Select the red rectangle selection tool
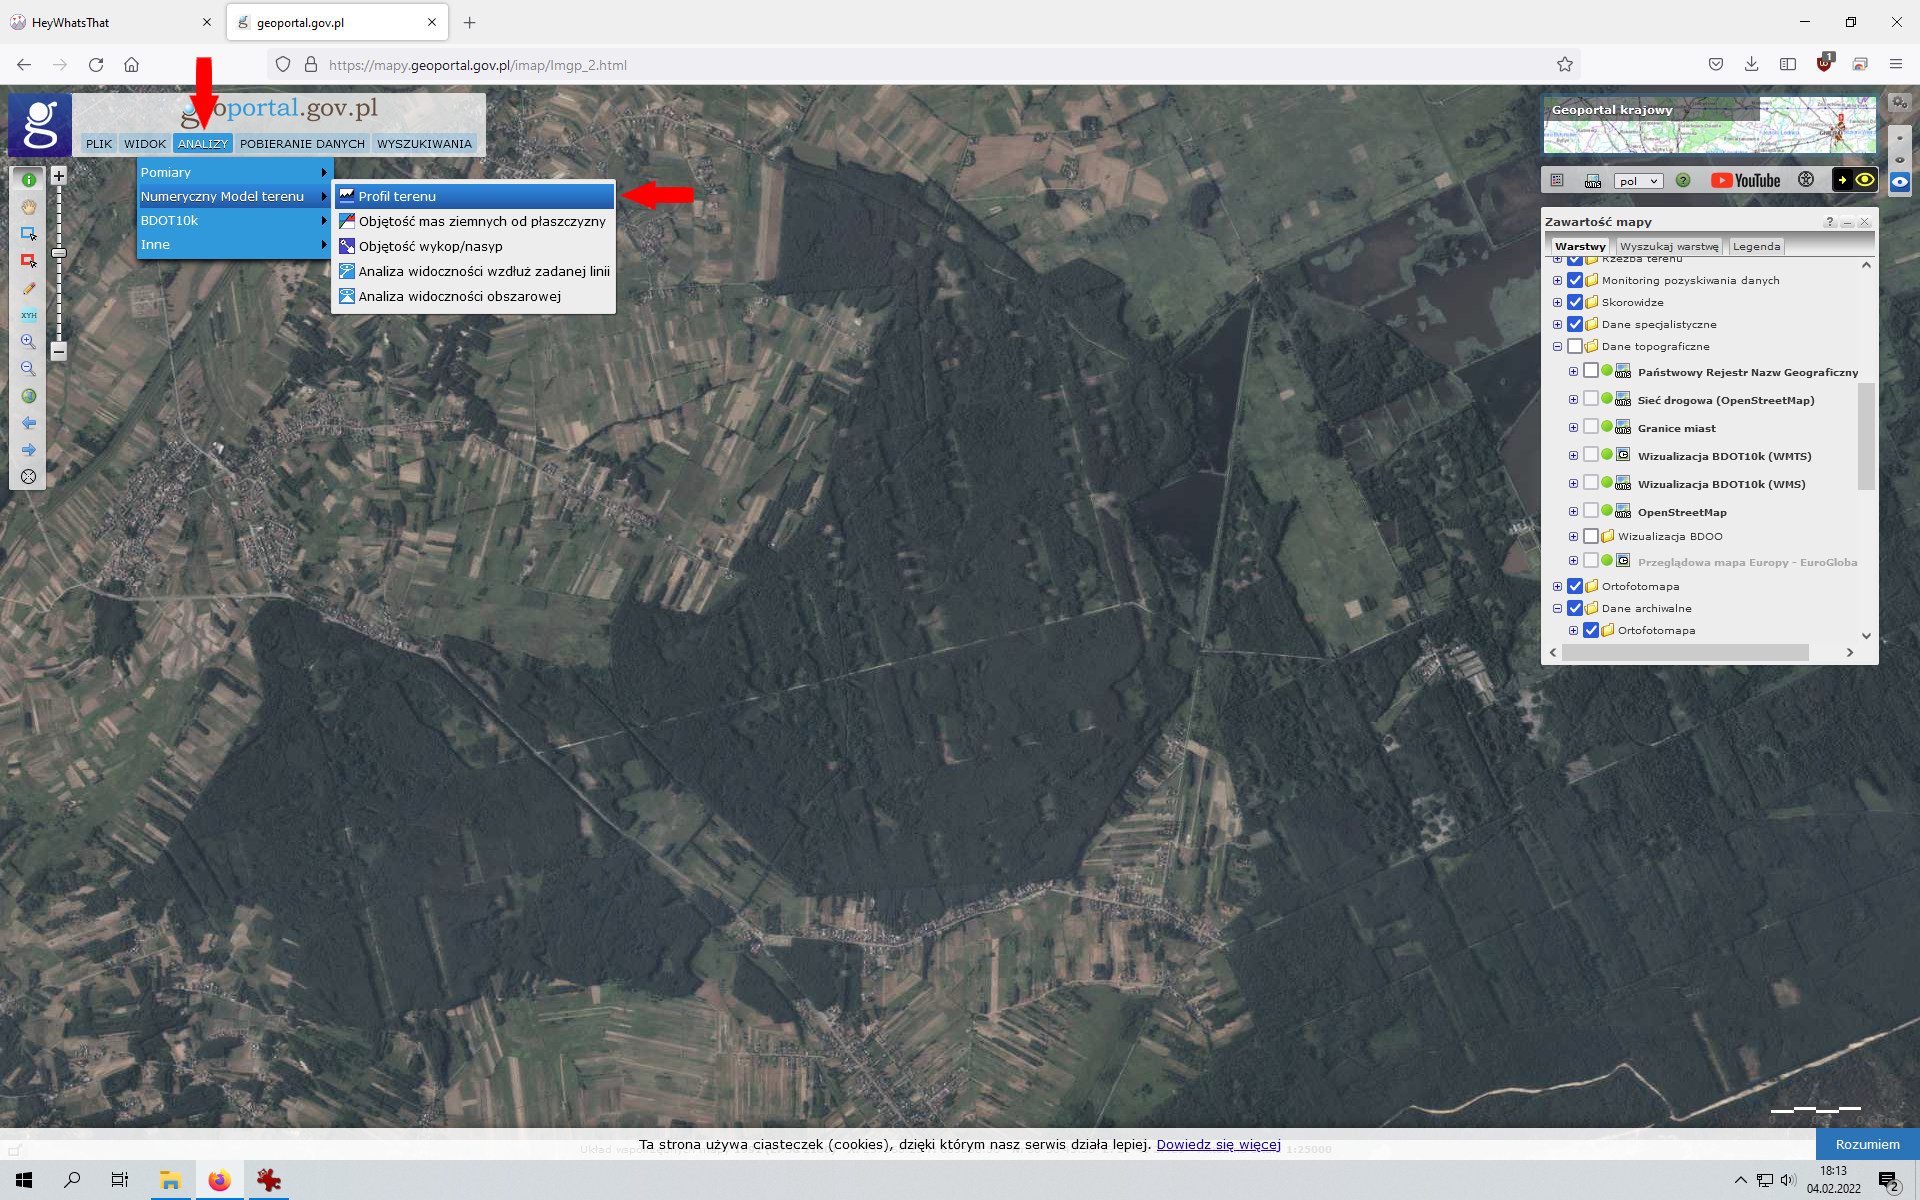This screenshot has width=1920, height=1200. pos(28,261)
